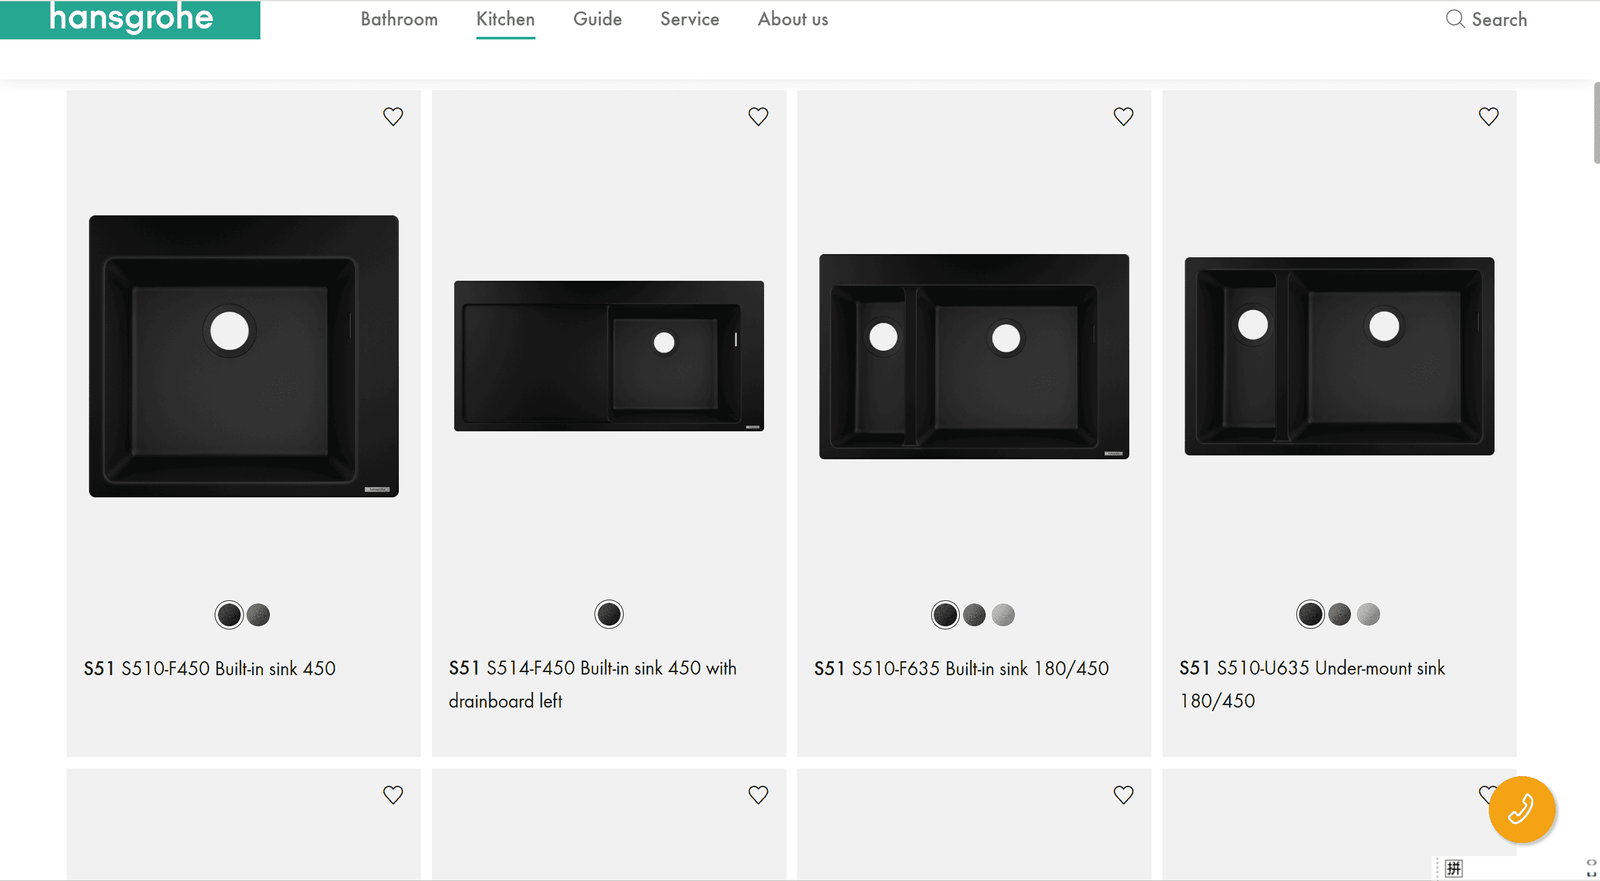
Task: Click the page vertical scrollbar
Action: [x=1596, y=122]
